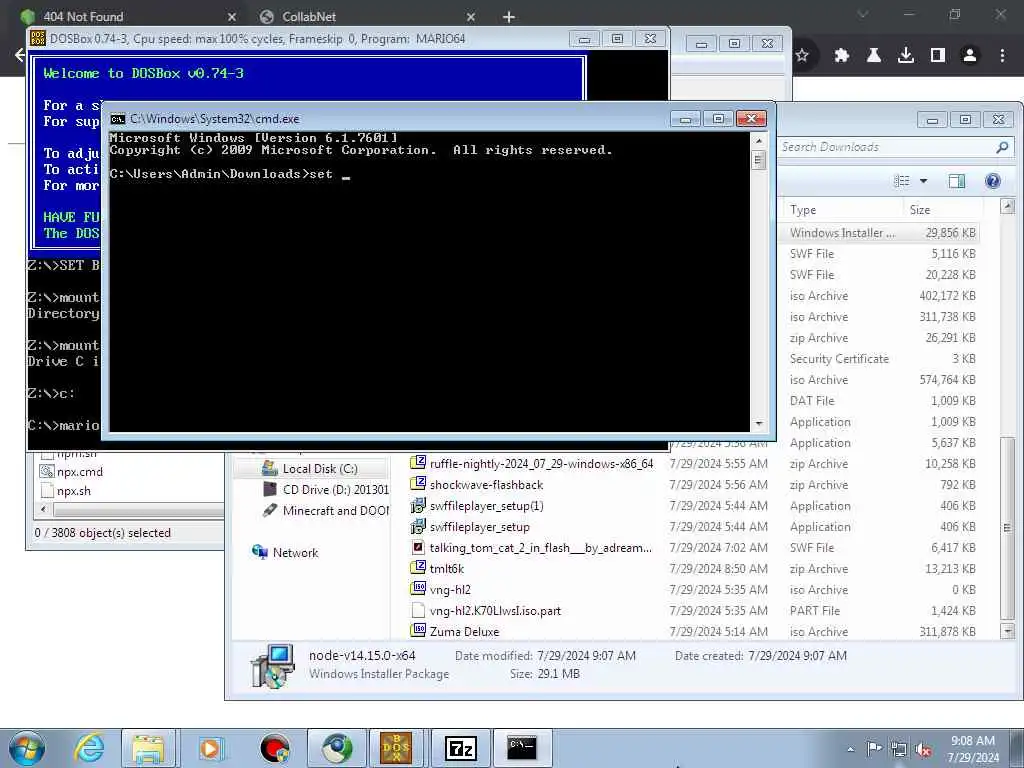Click the red circular app taskbar icon
Image resolution: width=1024 pixels, height=768 pixels.
(274, 748)
